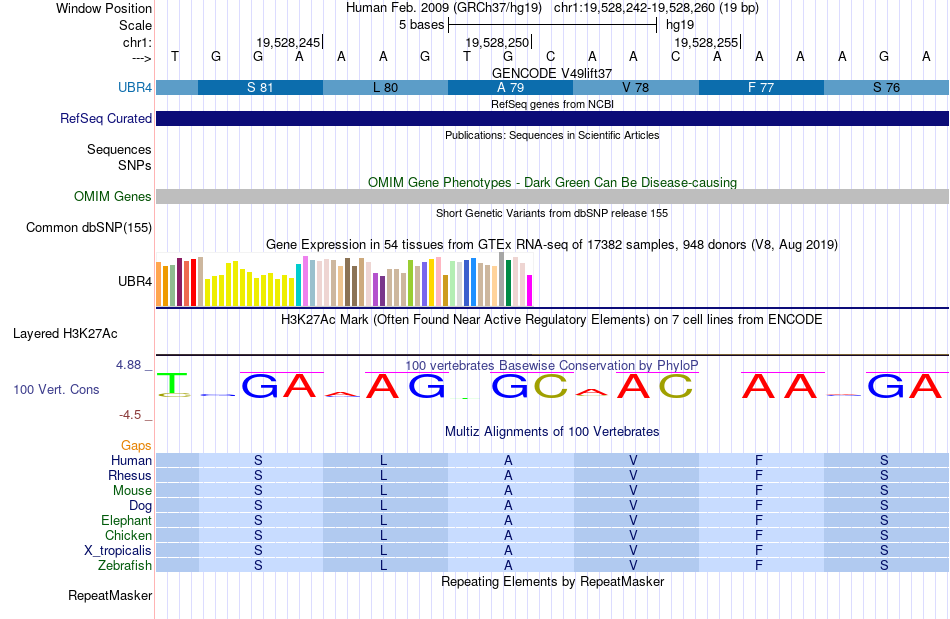Viewport: 950px width, 619px height.
Task: Click the V residue in the Mouse row
Action: click(633, 491)
